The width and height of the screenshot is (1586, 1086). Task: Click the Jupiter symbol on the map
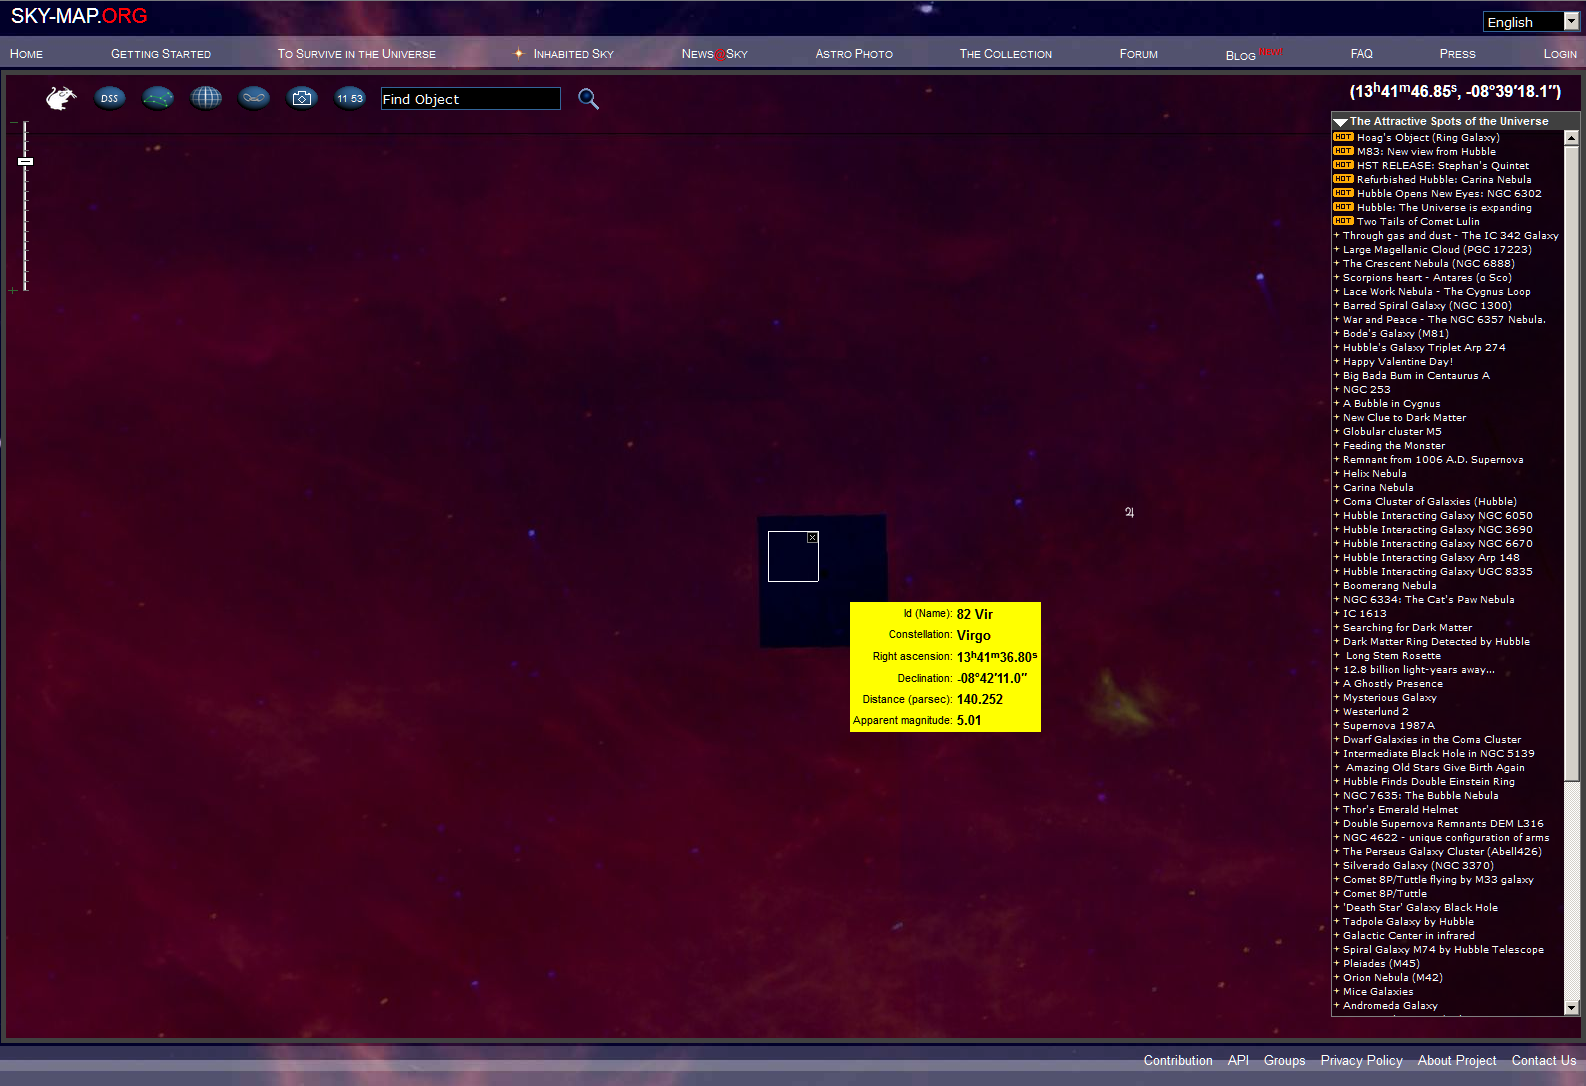click(x=1129, y=512)
